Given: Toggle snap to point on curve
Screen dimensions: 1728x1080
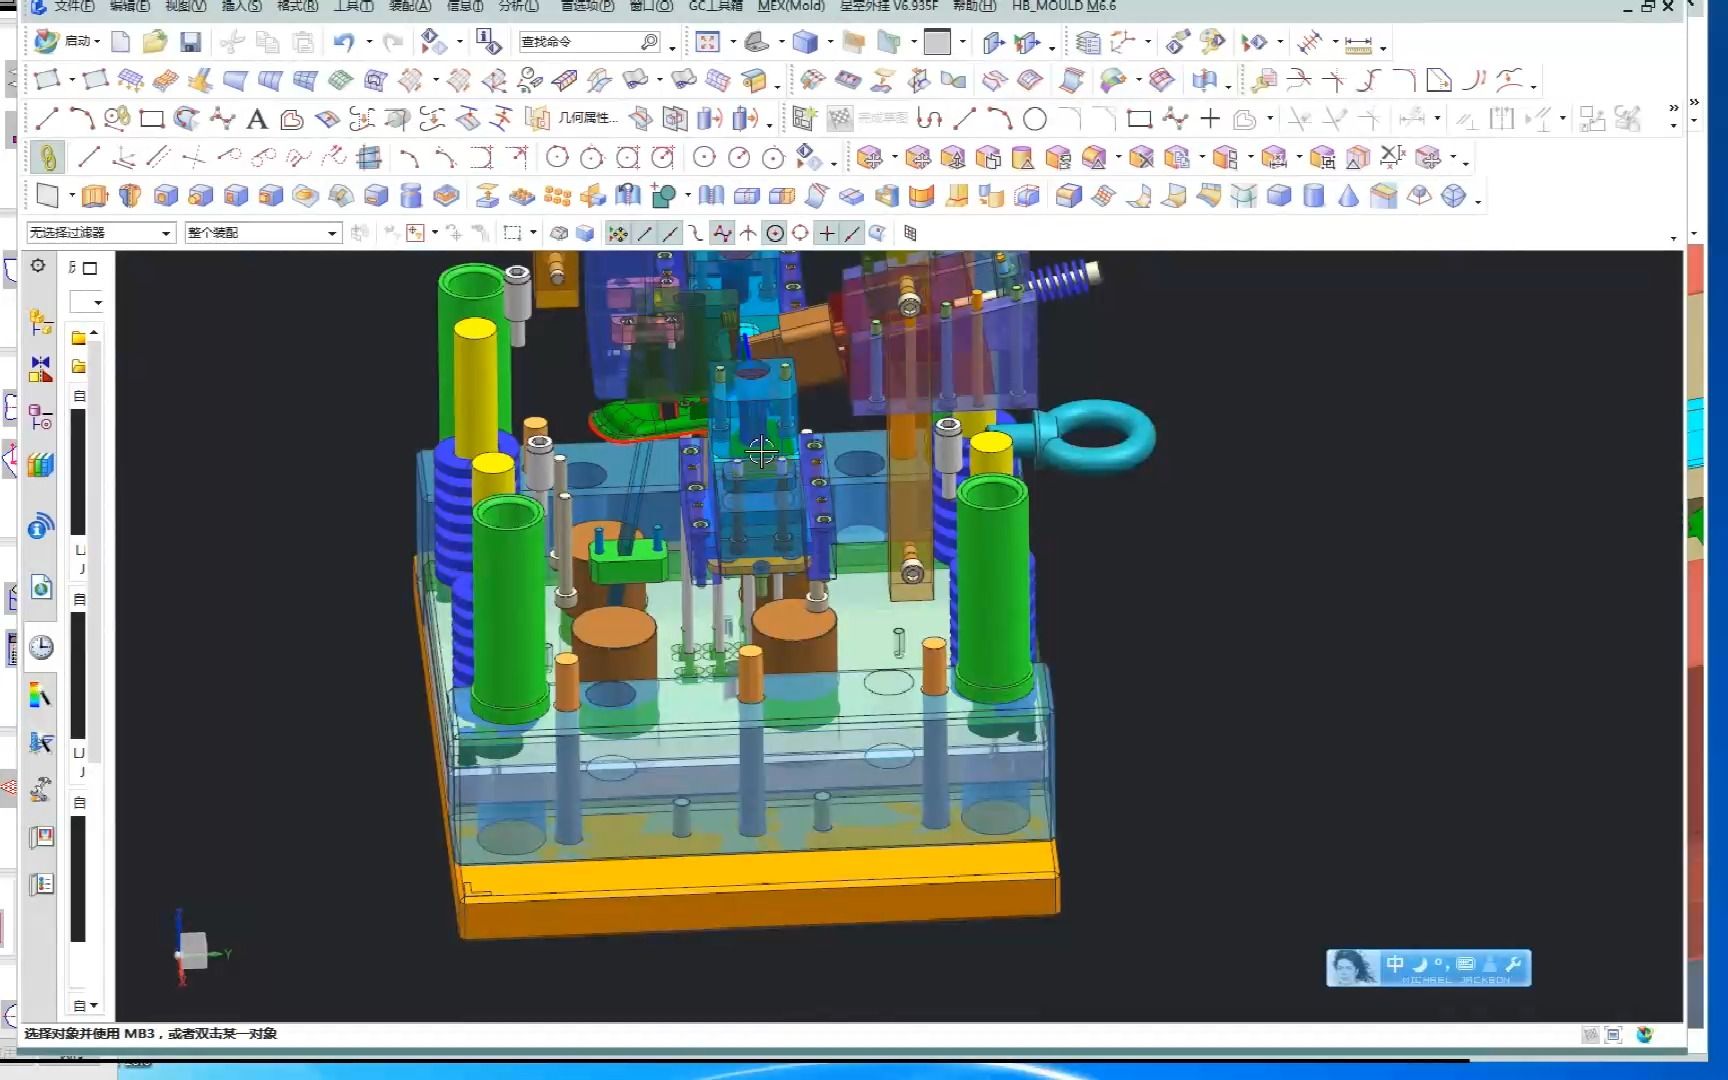Looking at the screenshot, I should (x=852, y=233).
